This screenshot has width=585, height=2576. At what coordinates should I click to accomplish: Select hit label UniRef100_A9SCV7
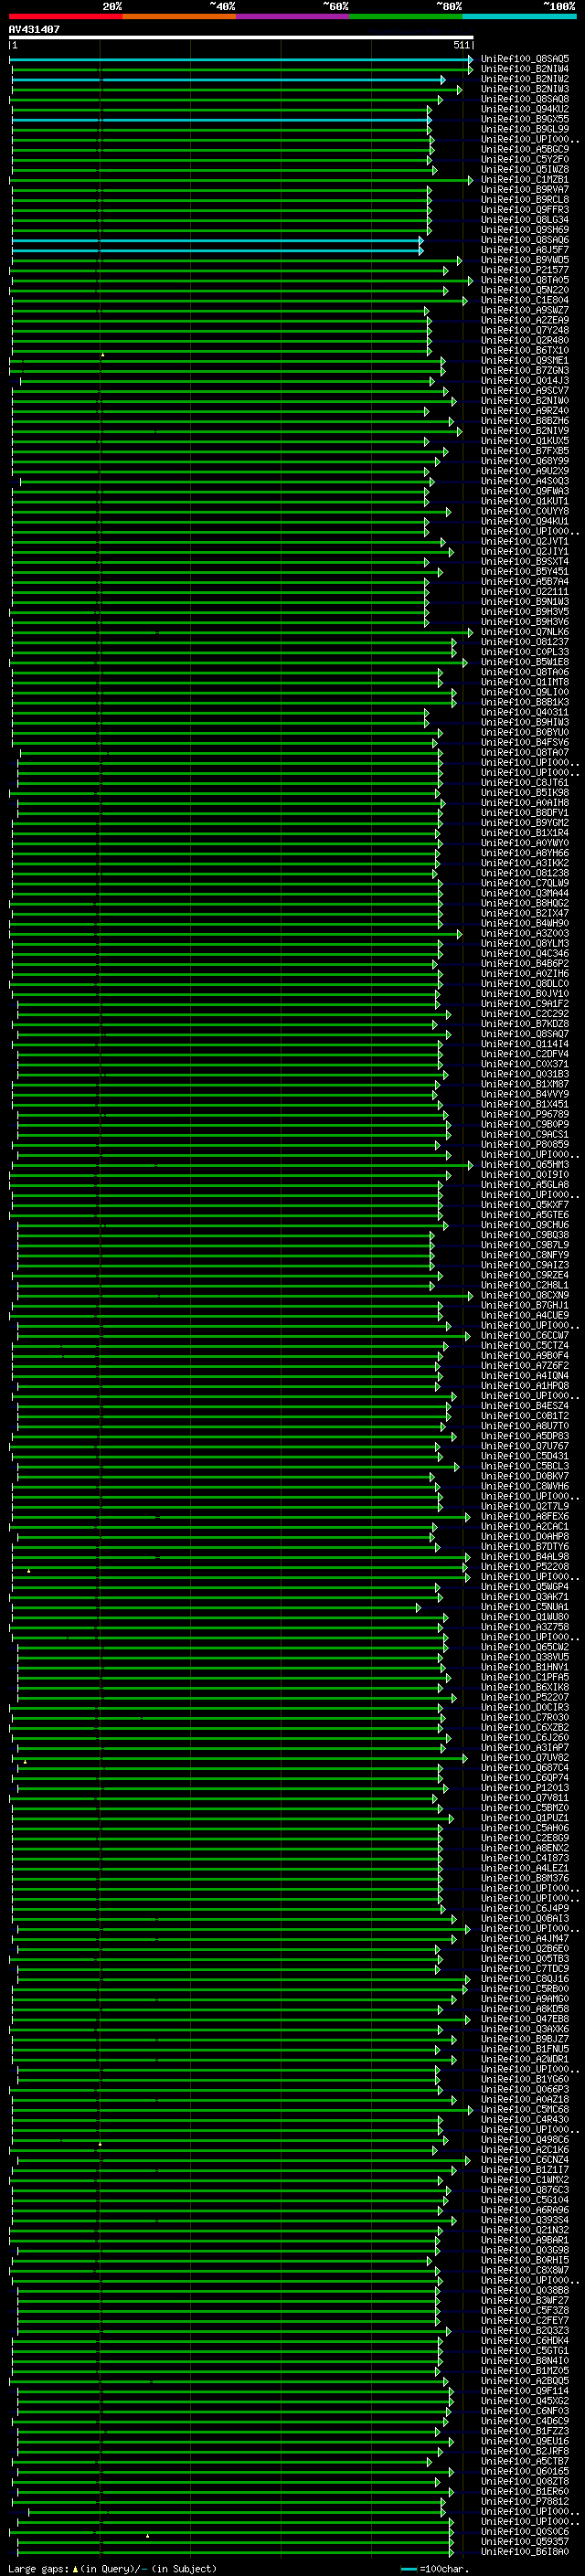point(525,390)
